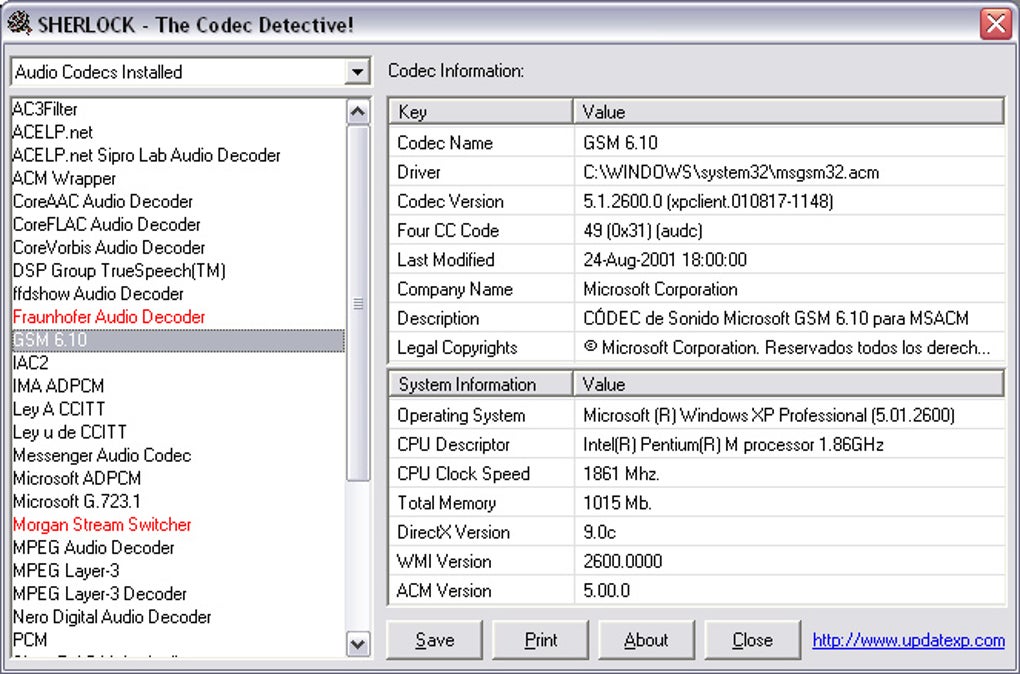Screen dimensions: 1020x674
Task: Open the Audio Codecs Installed dropdown
Action: click(357, 72)
